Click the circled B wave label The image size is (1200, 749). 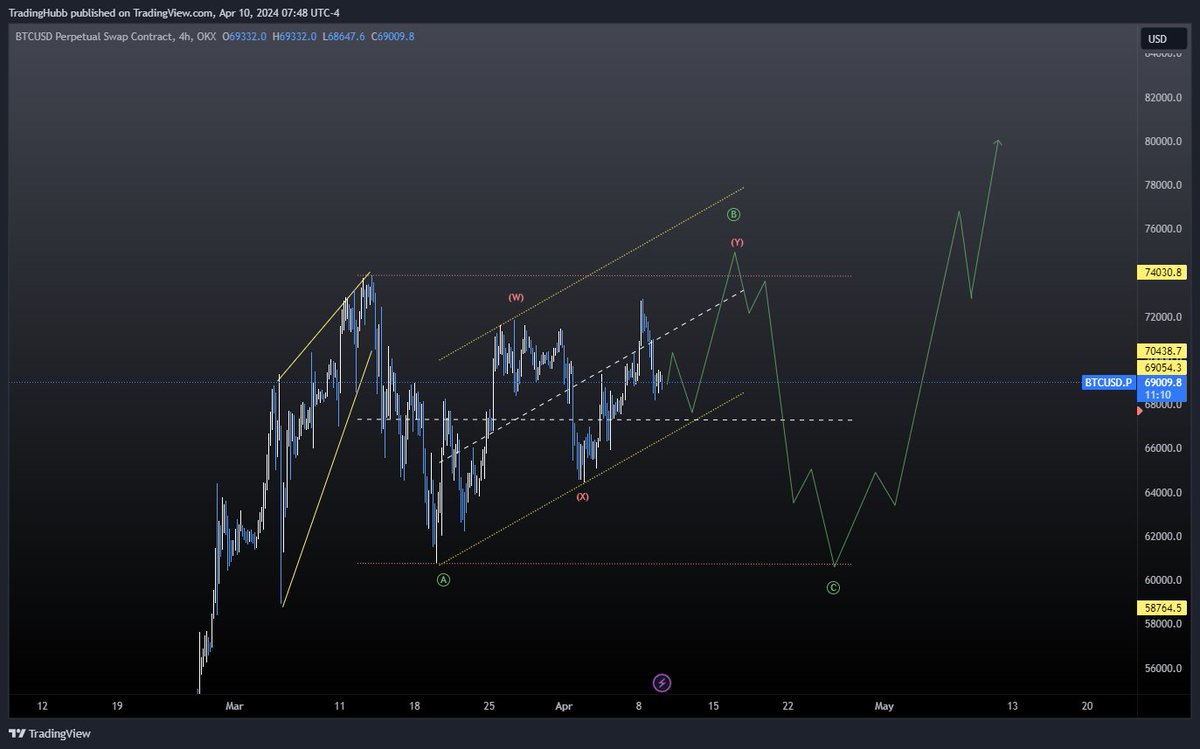click(733, 214)
